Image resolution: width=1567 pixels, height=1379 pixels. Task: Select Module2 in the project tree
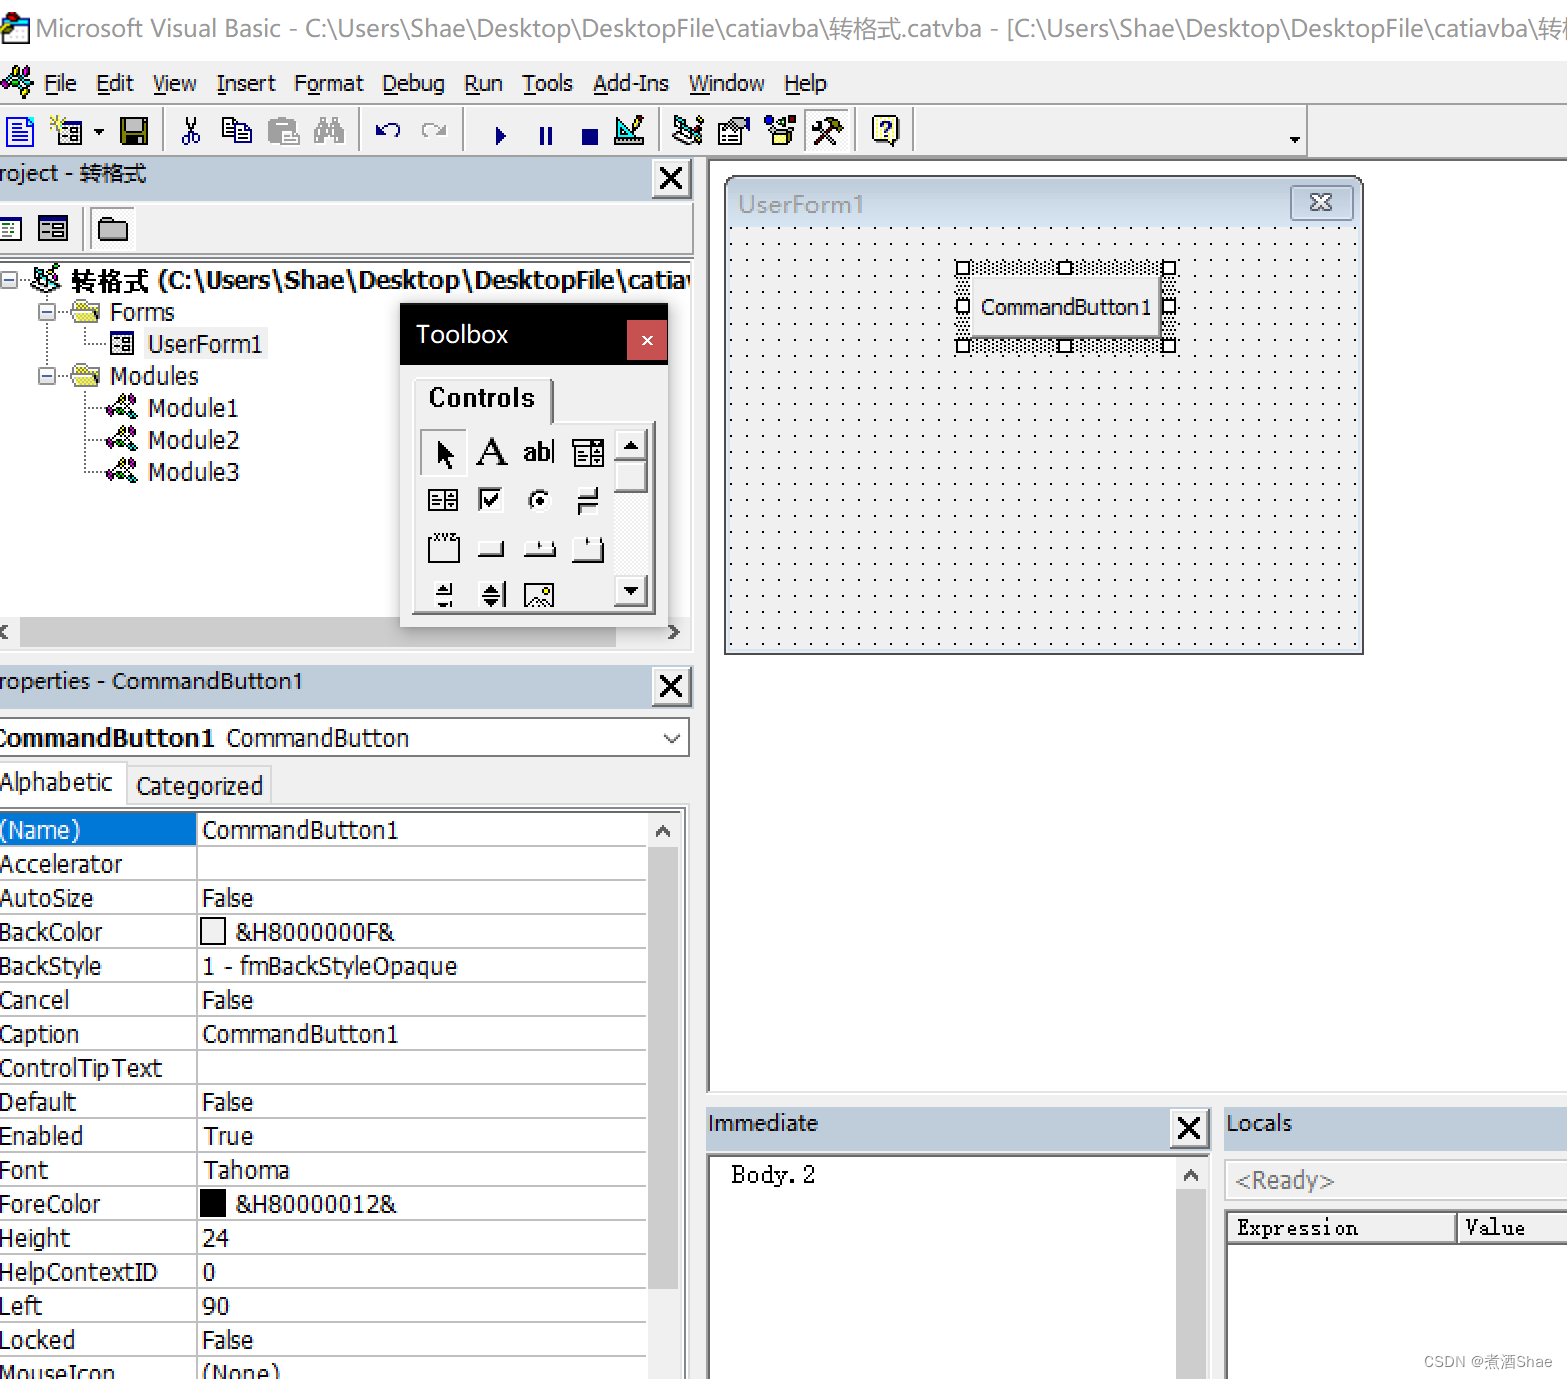pos(193,440)
